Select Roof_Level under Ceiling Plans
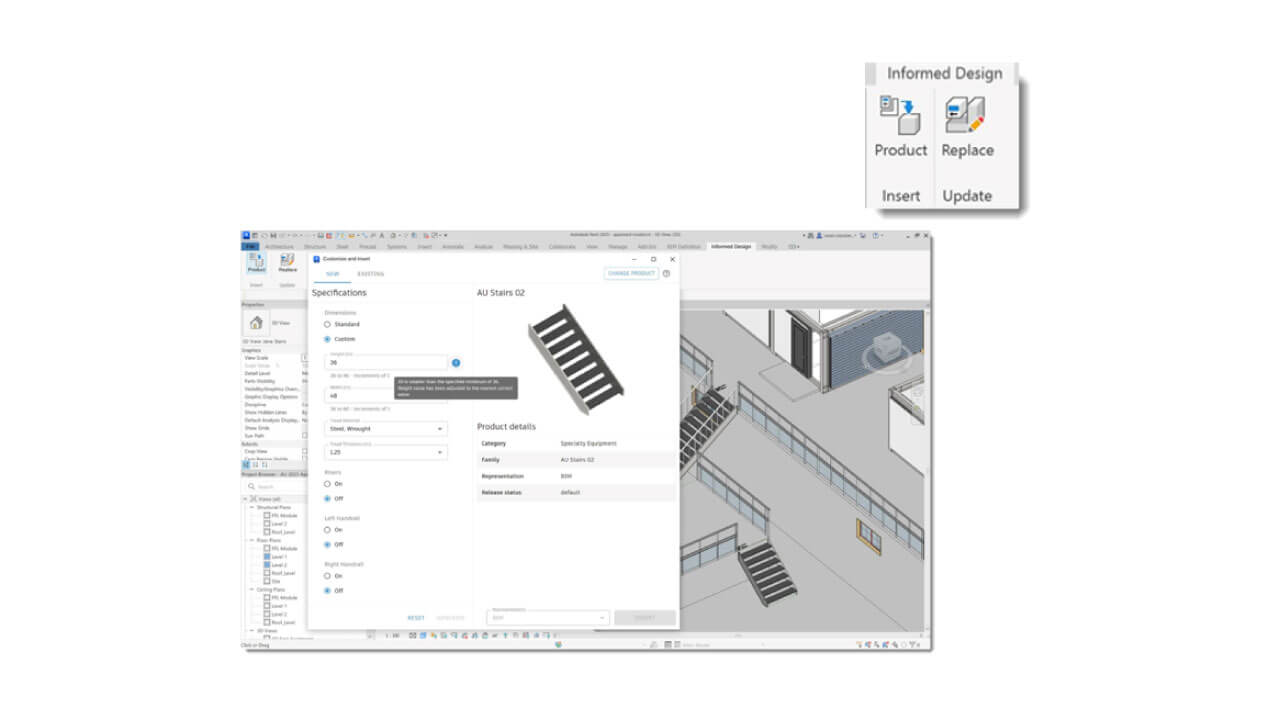This screenshot has width=1280, height=720. click(279, 622)
